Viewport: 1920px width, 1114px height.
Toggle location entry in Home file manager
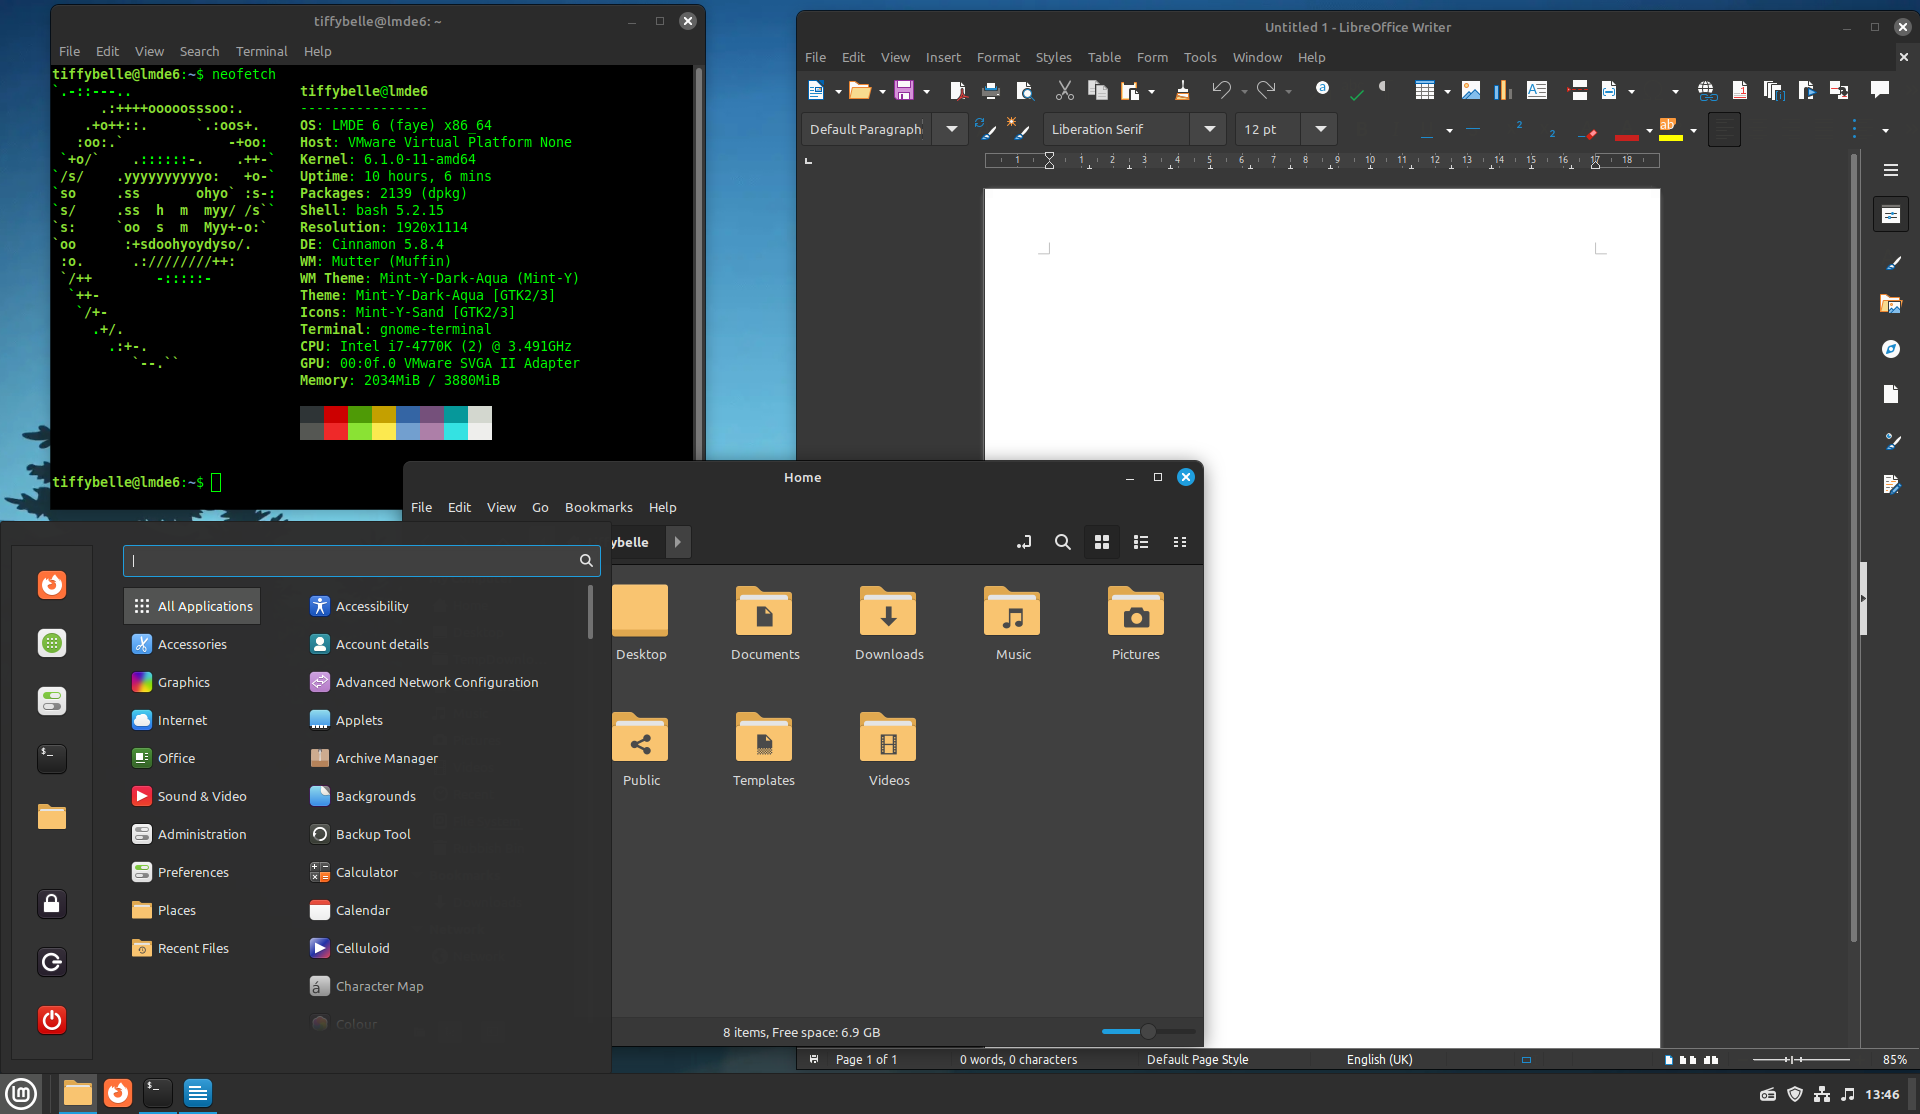(x=1024, y=542)
